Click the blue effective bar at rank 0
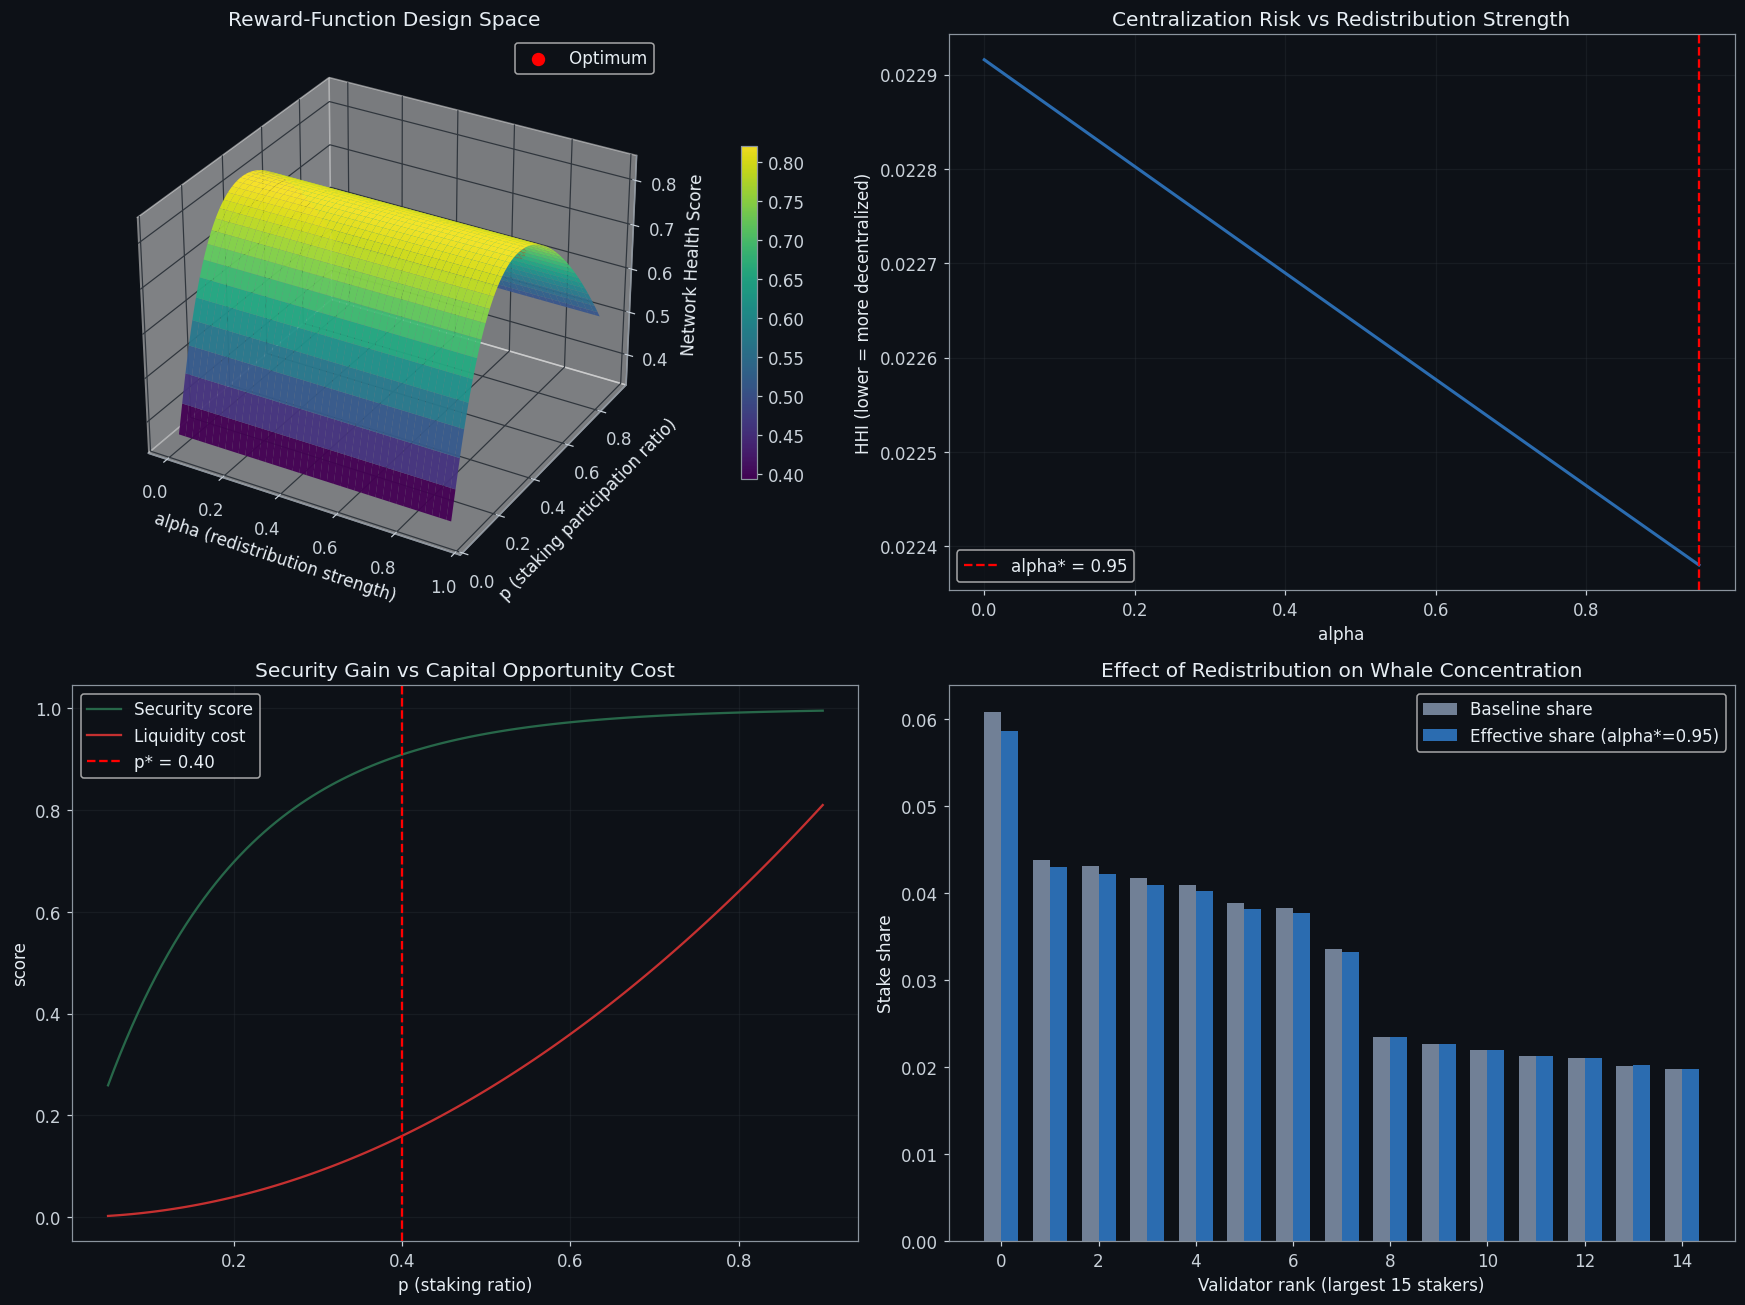Screen dimensions: 1745x1305 [x=1009, y=986]
